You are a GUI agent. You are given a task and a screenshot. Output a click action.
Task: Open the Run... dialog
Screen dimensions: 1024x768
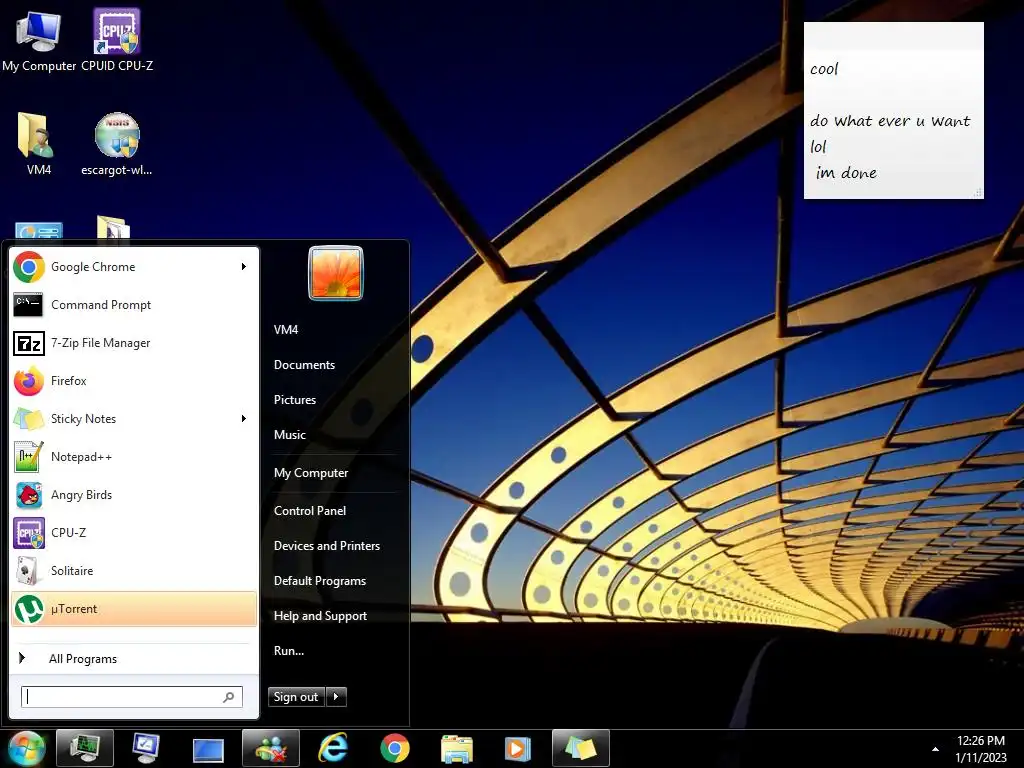coord(289,651)
